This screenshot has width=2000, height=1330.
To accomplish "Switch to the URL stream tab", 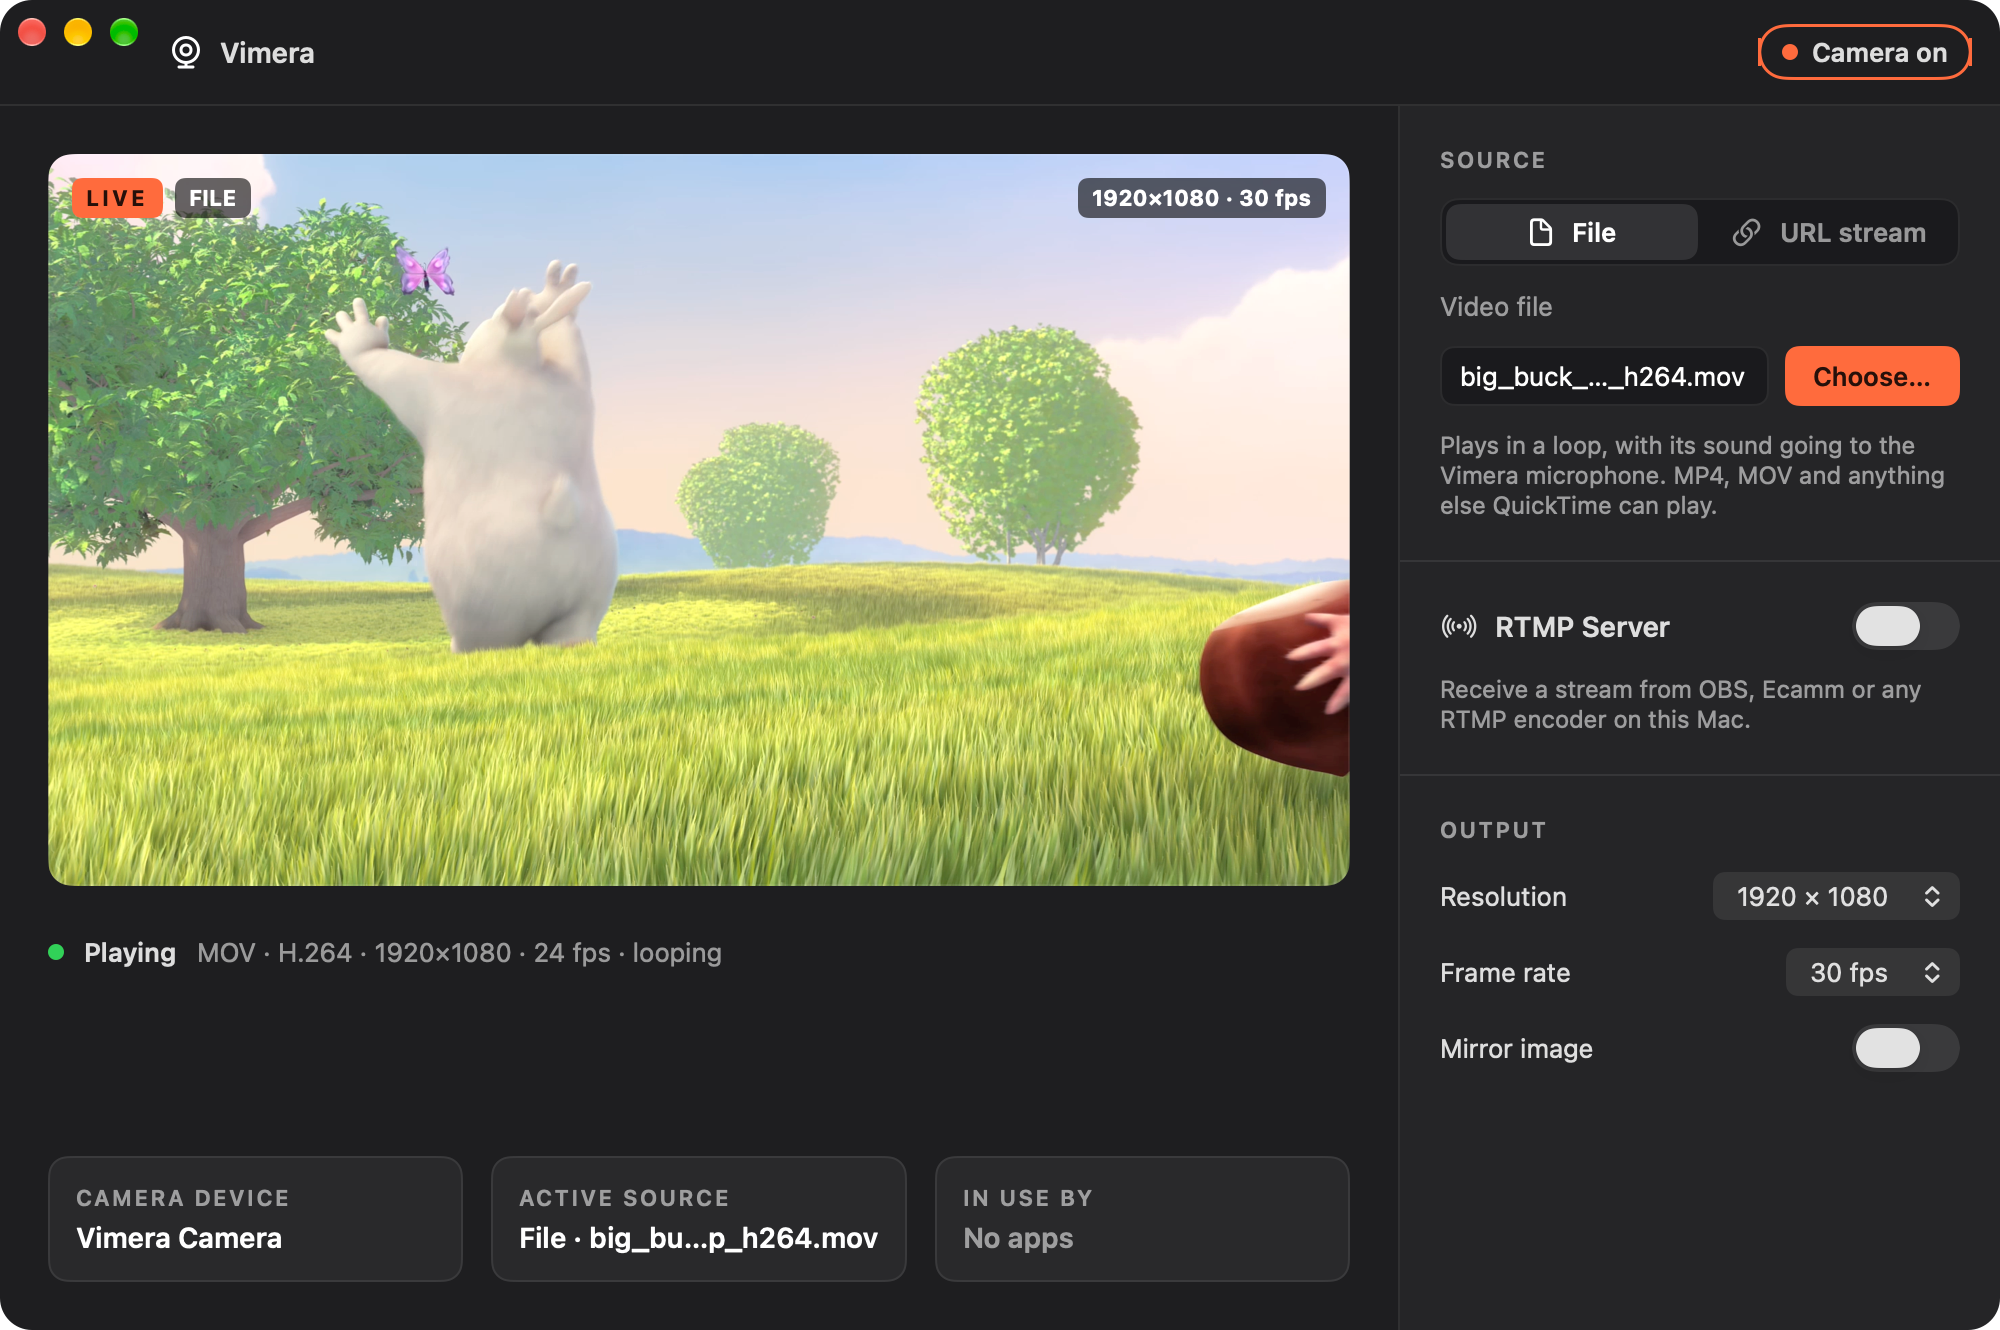I will 1827,232.
